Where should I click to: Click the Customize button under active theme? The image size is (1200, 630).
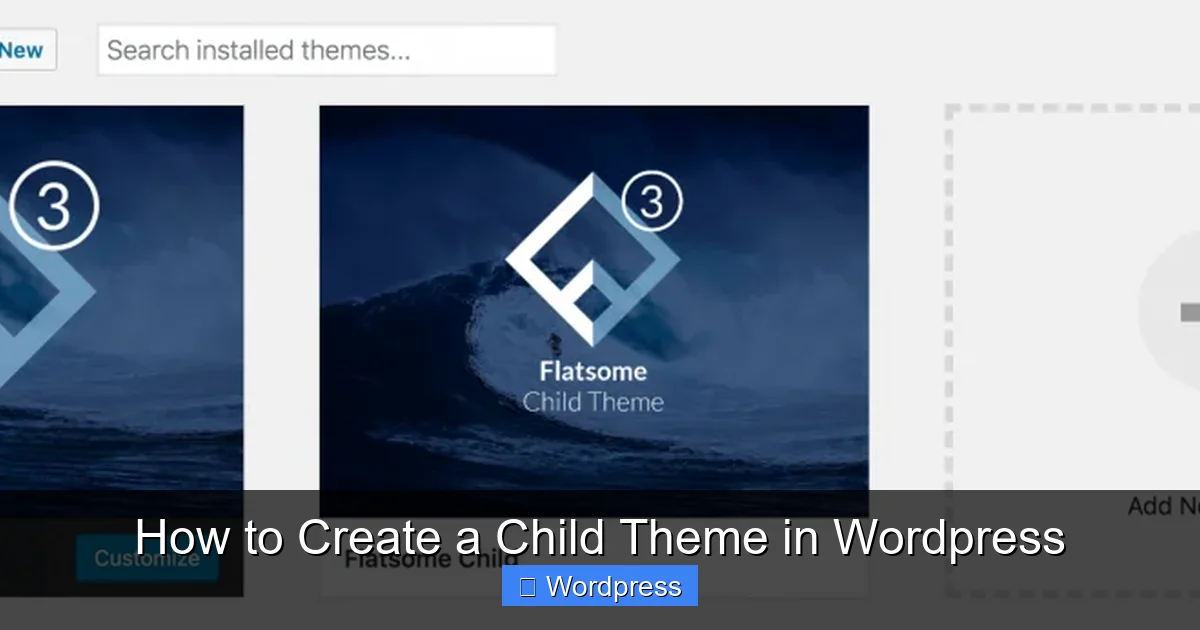[146, 558]
